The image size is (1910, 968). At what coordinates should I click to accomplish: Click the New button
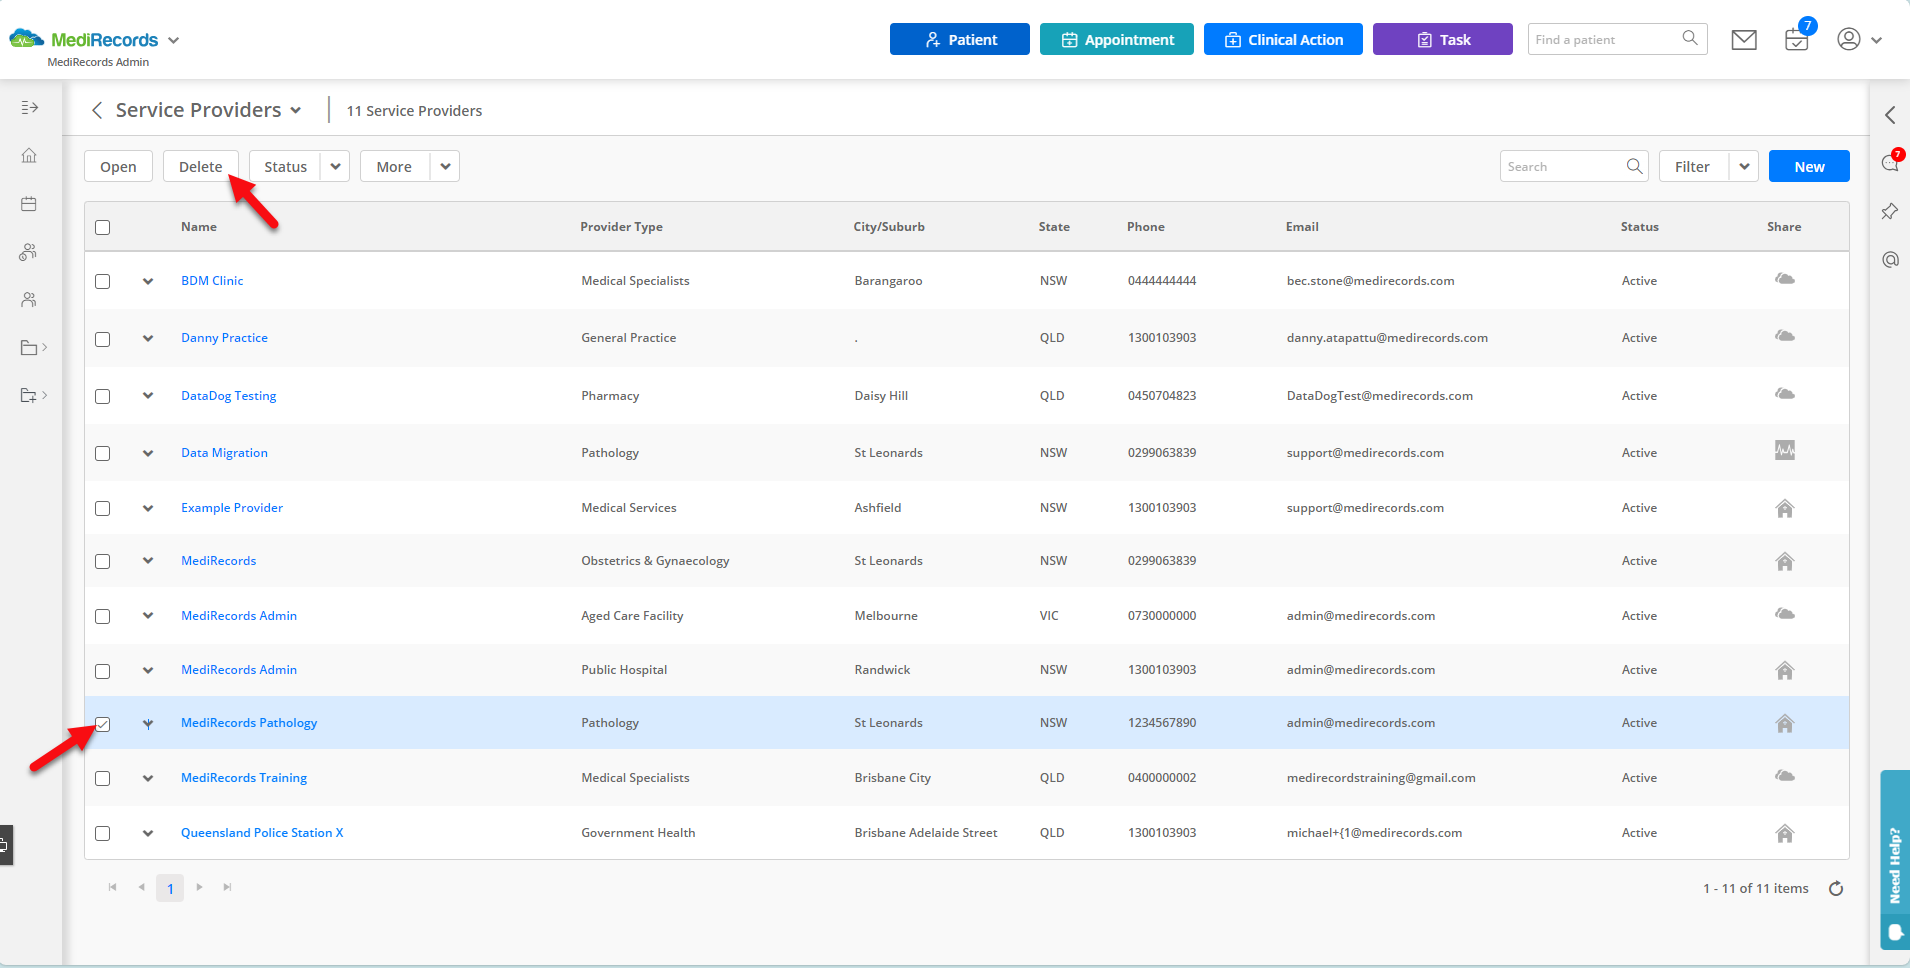pos(1809,166)
